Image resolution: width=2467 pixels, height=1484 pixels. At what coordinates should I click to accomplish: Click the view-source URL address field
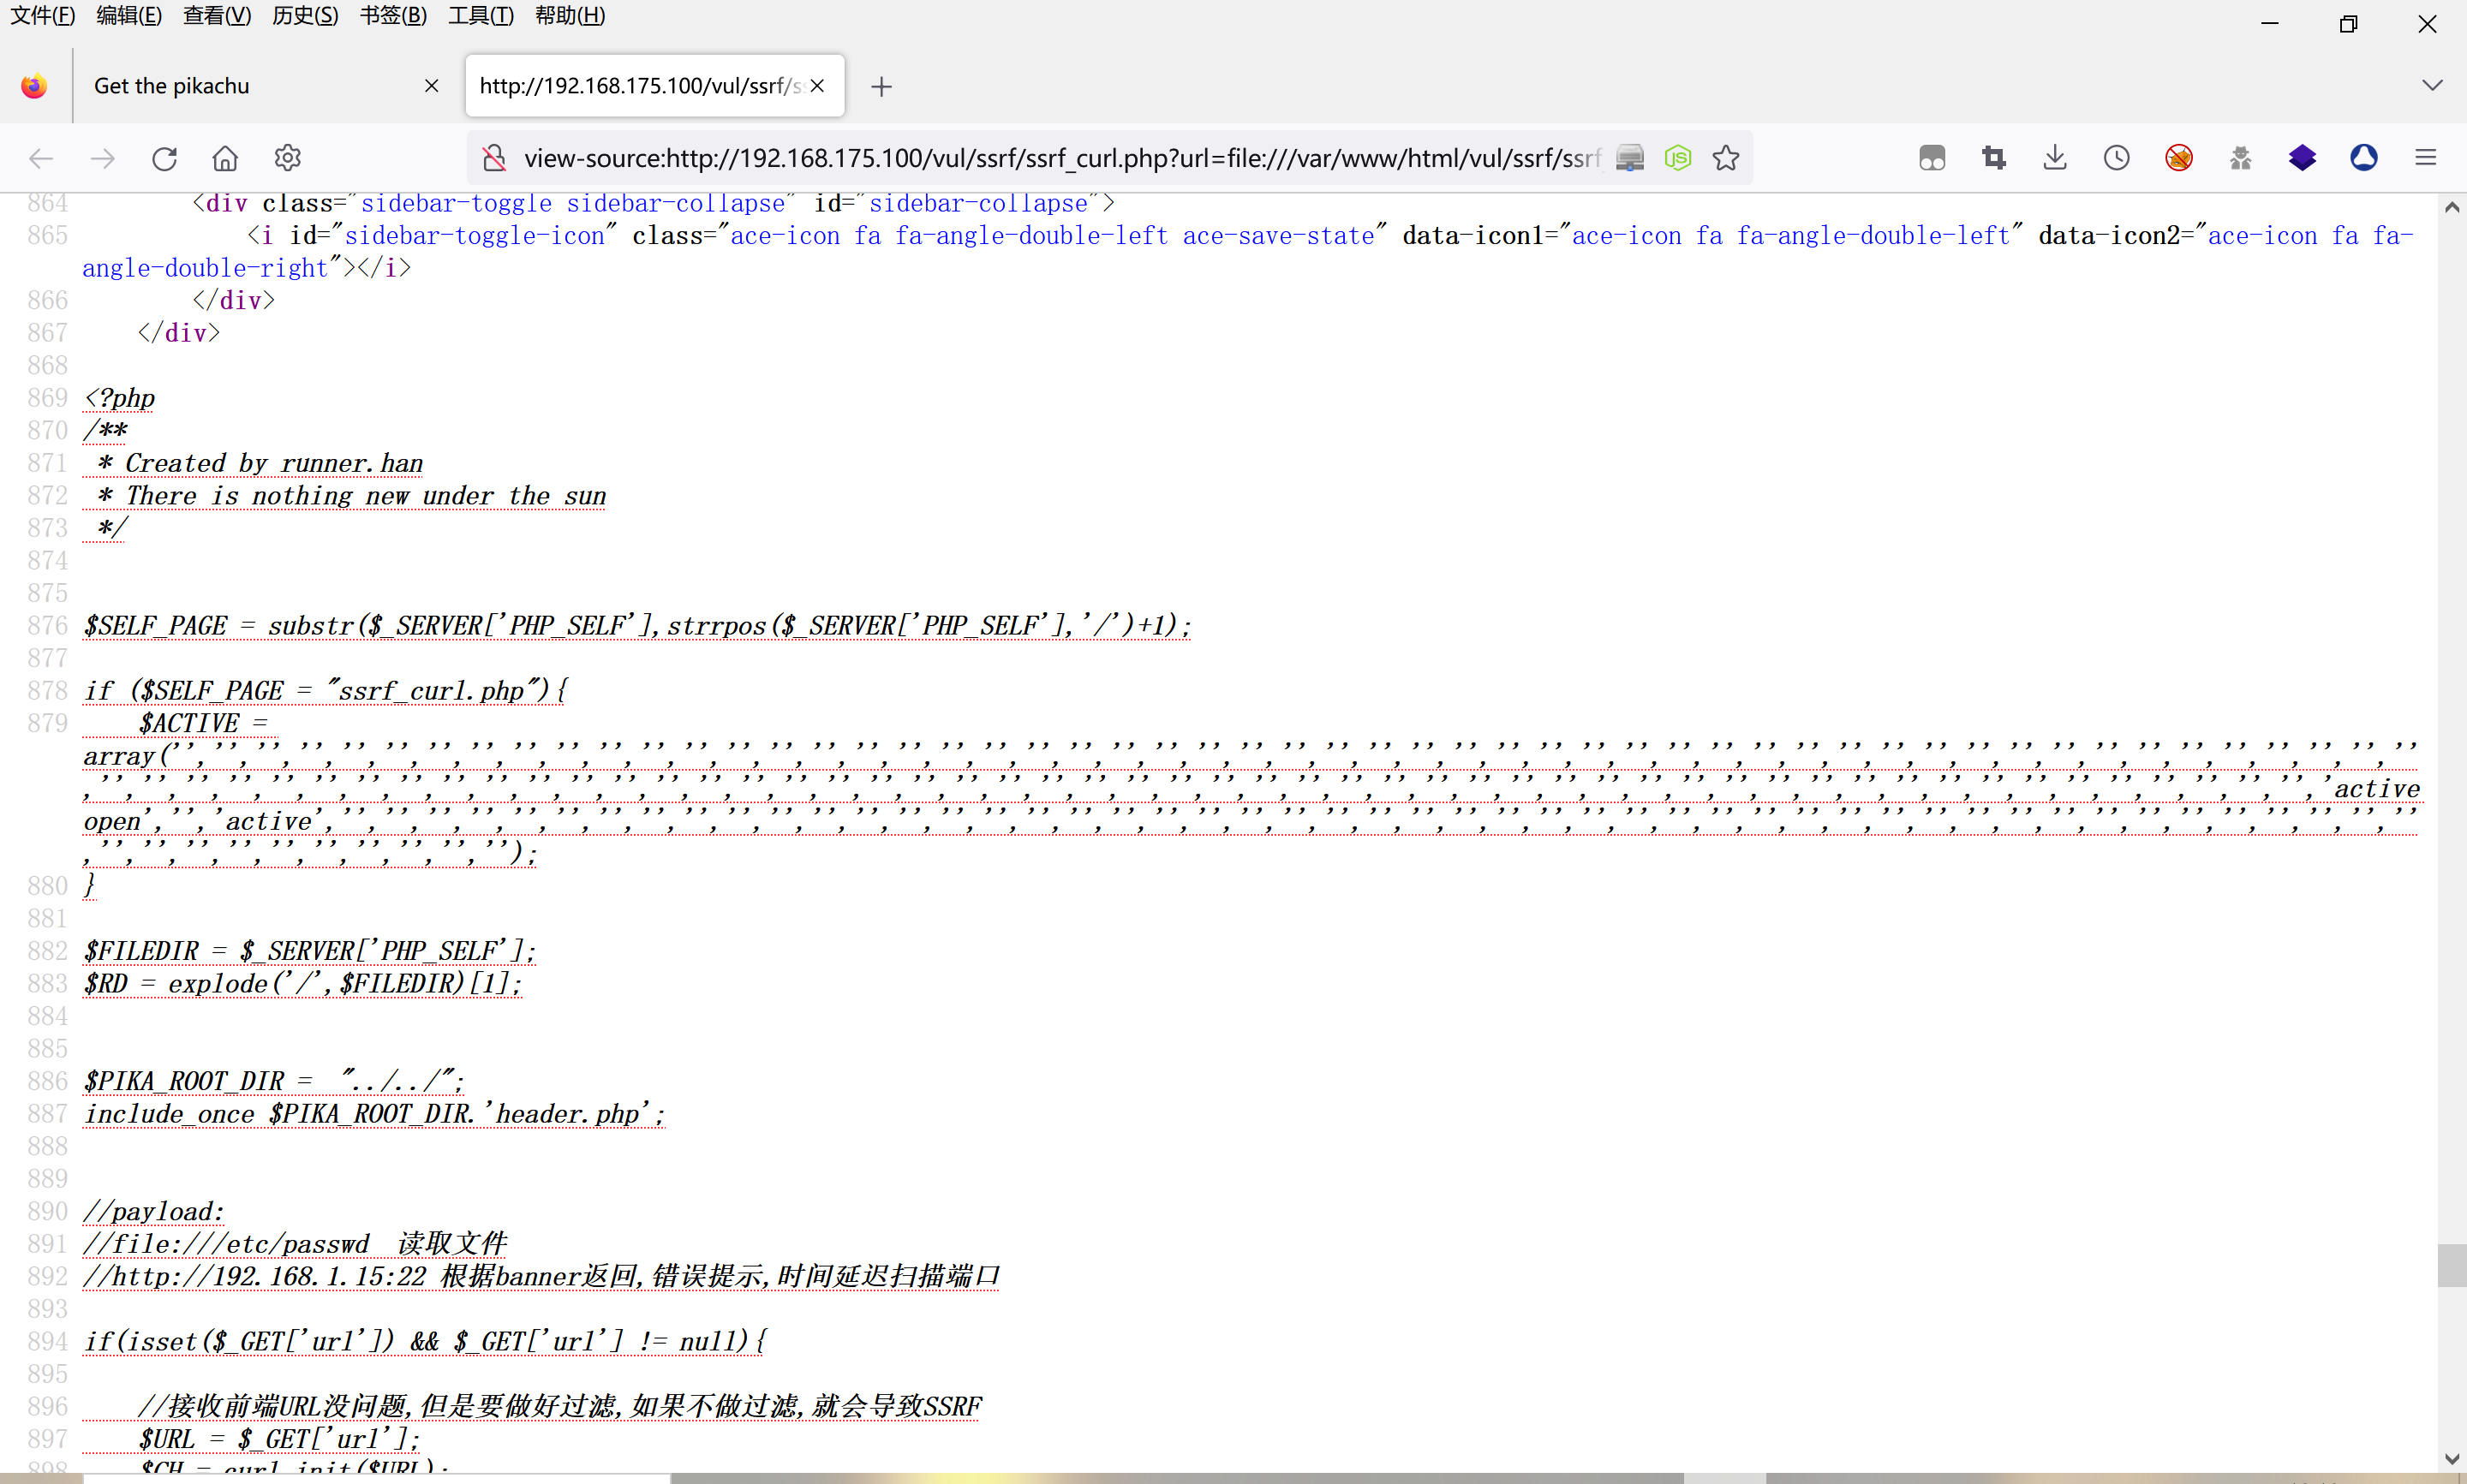coord(1060,158)
